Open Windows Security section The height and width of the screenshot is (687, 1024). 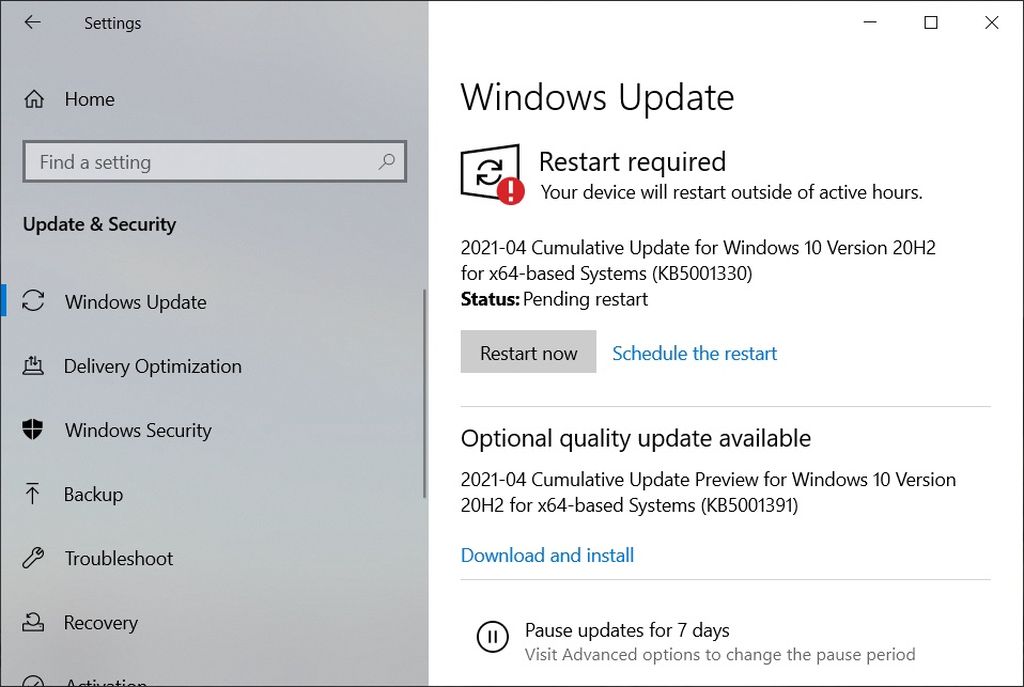[x=138, y=430]
